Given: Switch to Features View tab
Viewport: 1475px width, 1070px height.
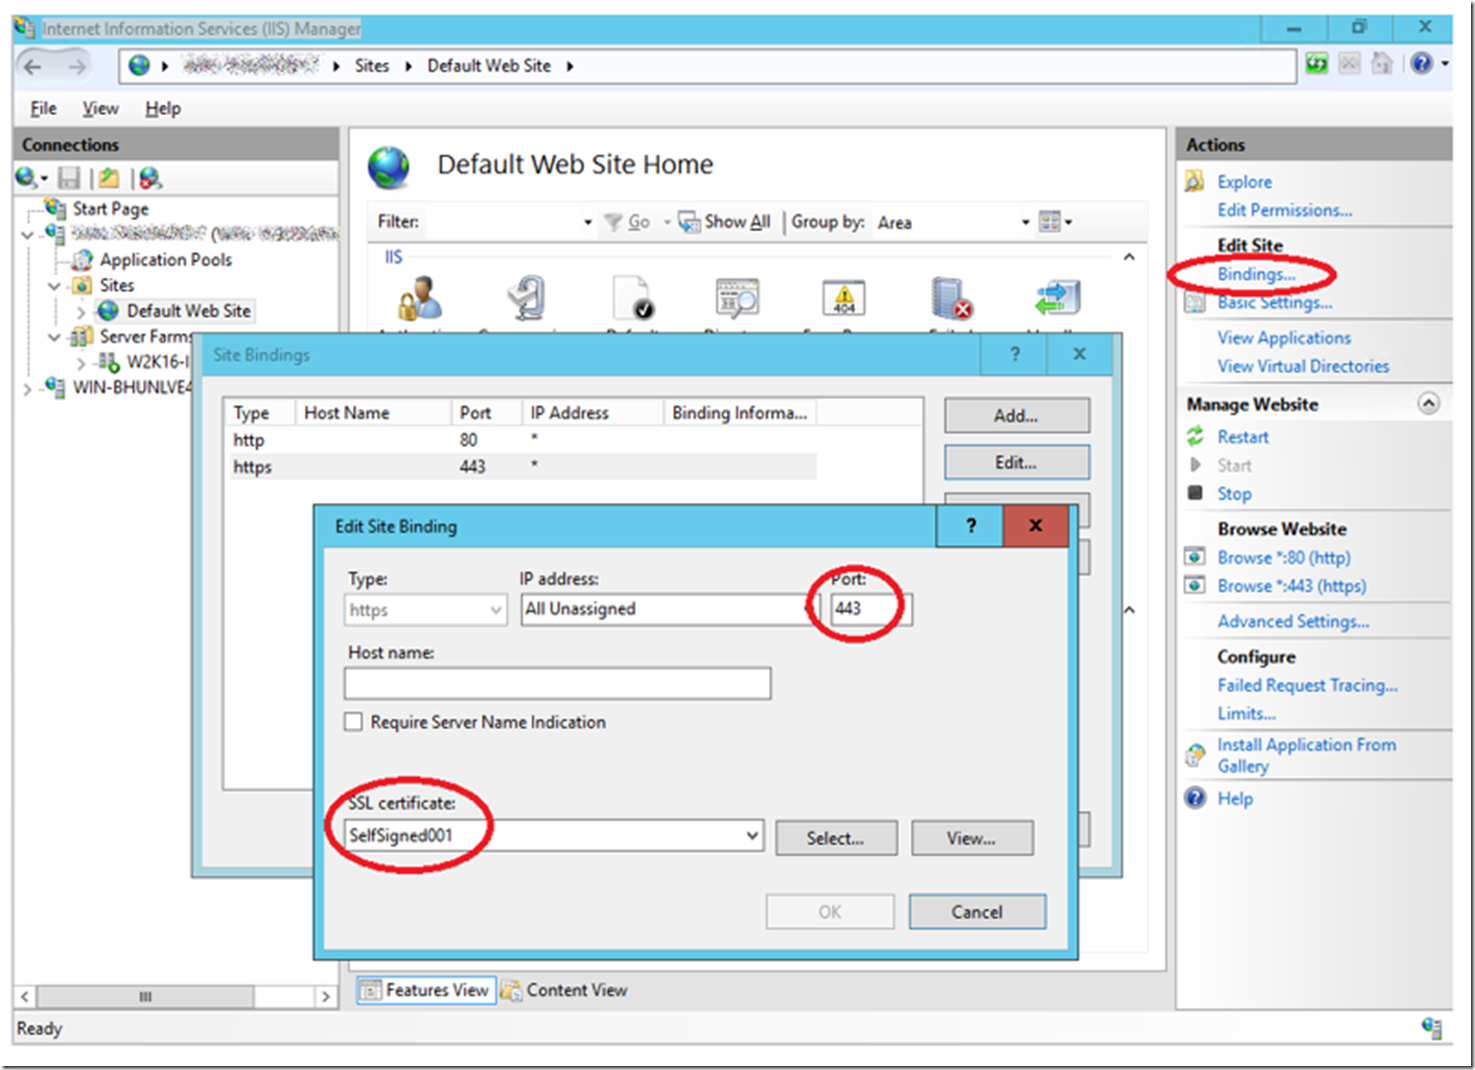Looking at the screenshot, I should [x=426, y=990].
